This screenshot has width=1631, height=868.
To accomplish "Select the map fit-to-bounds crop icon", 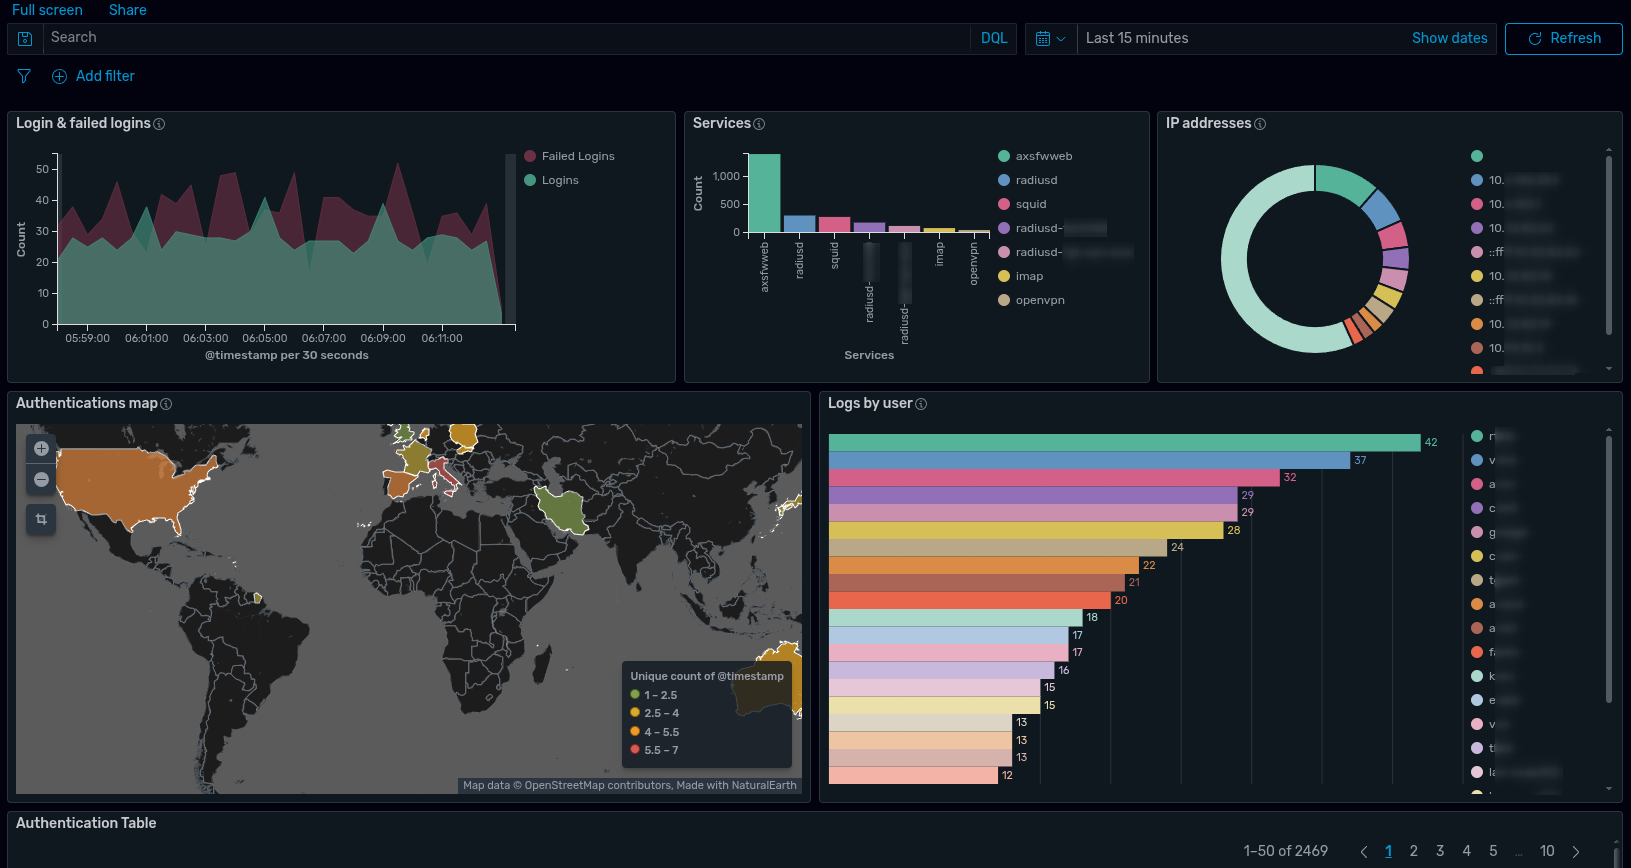I will point(41,519).
